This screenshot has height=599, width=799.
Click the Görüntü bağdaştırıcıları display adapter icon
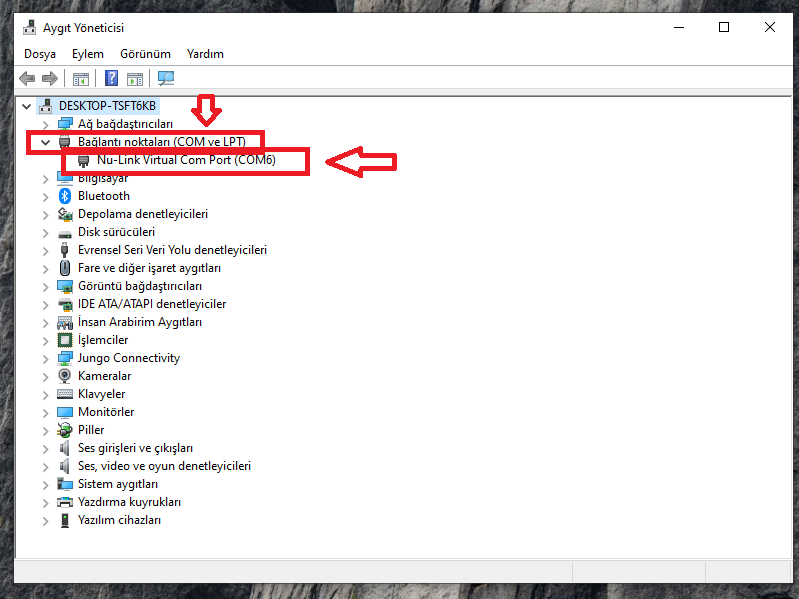coord(65,286)
